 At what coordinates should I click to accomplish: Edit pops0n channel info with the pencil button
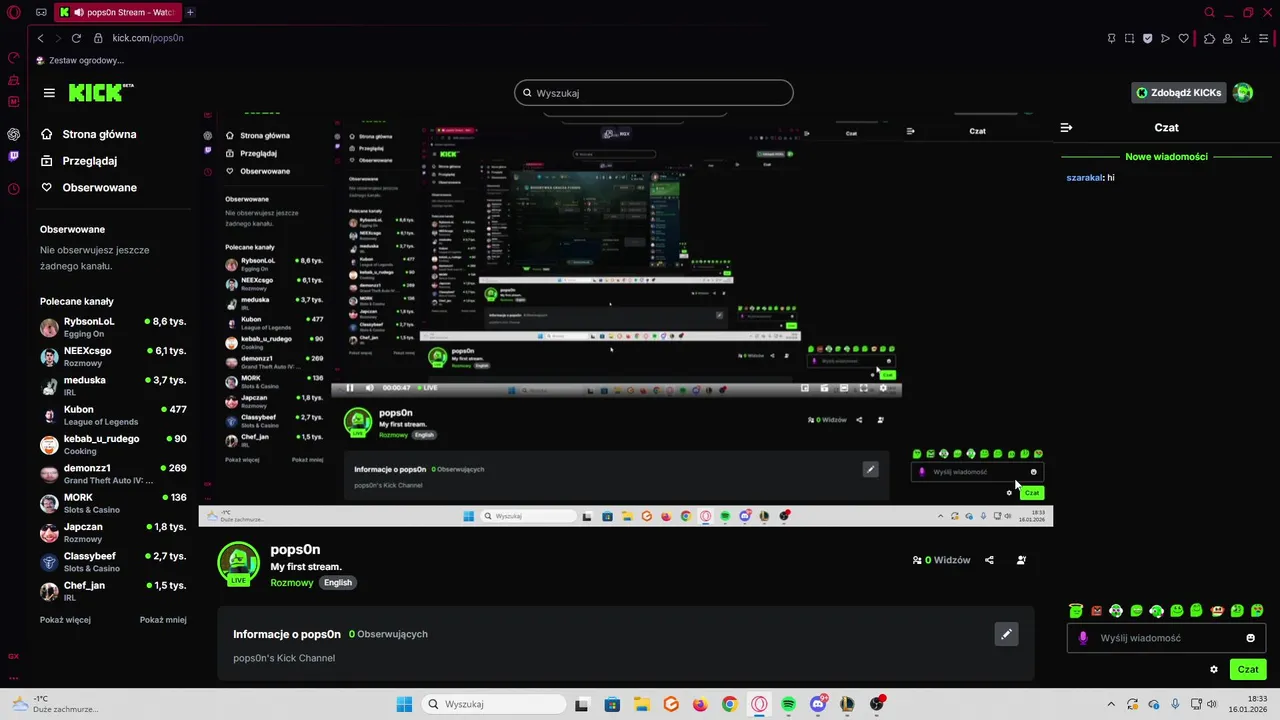(1007, 634)
